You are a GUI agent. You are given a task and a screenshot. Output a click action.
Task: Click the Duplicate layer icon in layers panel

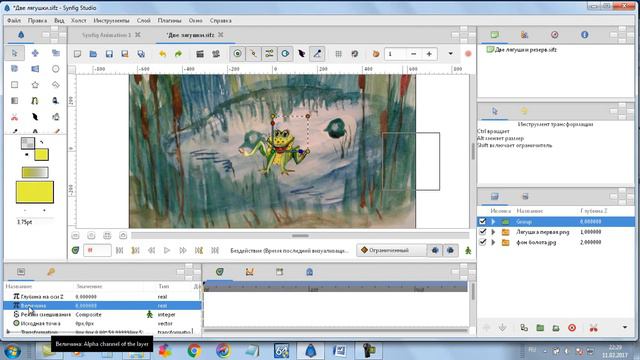click(524, 327)
